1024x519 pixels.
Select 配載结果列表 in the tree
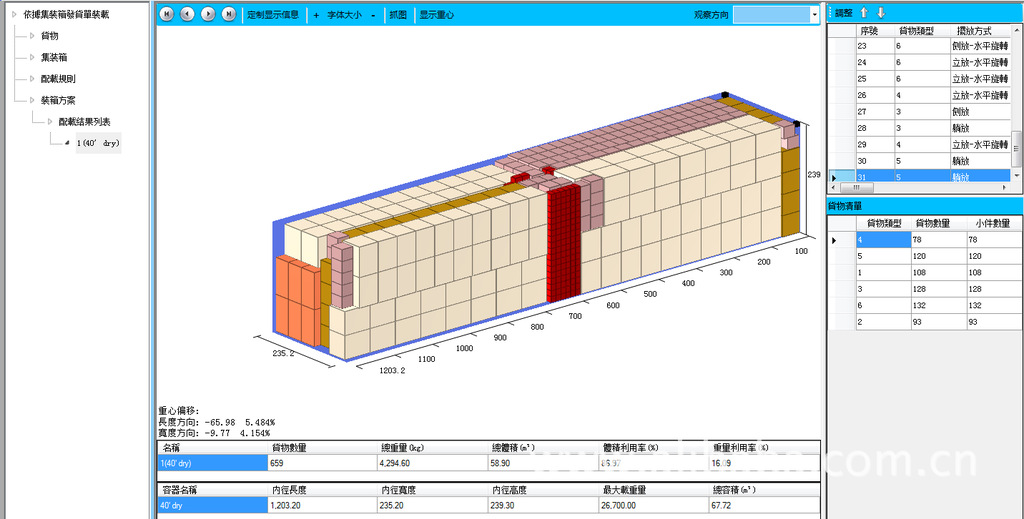(x=84, y=121)
